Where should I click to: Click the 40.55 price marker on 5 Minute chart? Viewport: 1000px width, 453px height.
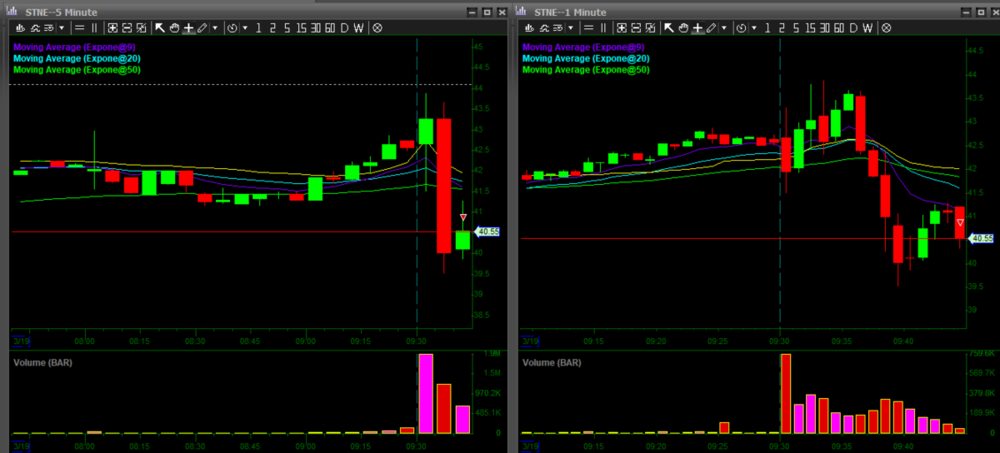[487, 232]
